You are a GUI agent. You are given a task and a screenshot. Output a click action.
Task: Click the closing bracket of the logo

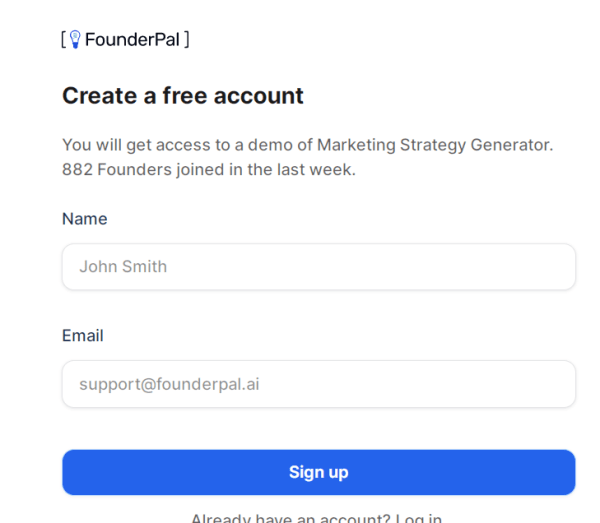click(186, 40)
